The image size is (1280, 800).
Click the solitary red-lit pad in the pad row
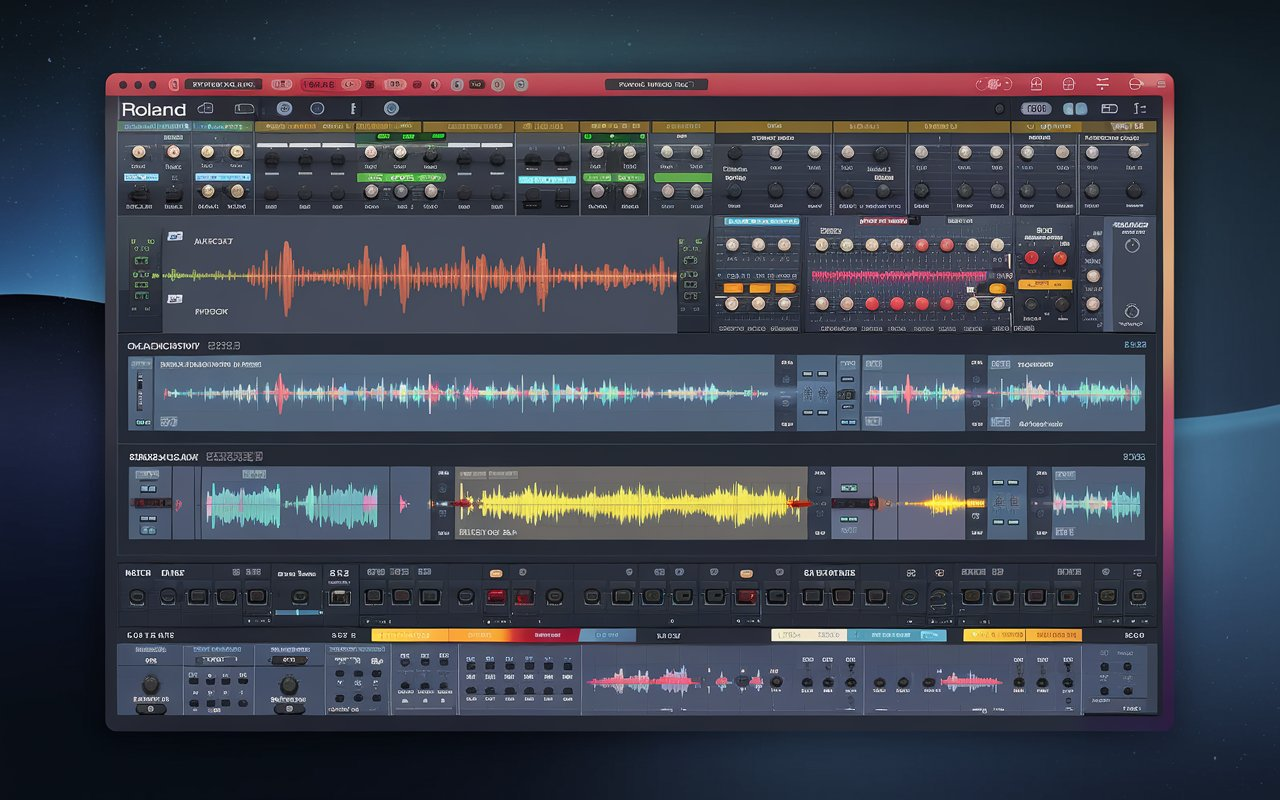[745, 597]
